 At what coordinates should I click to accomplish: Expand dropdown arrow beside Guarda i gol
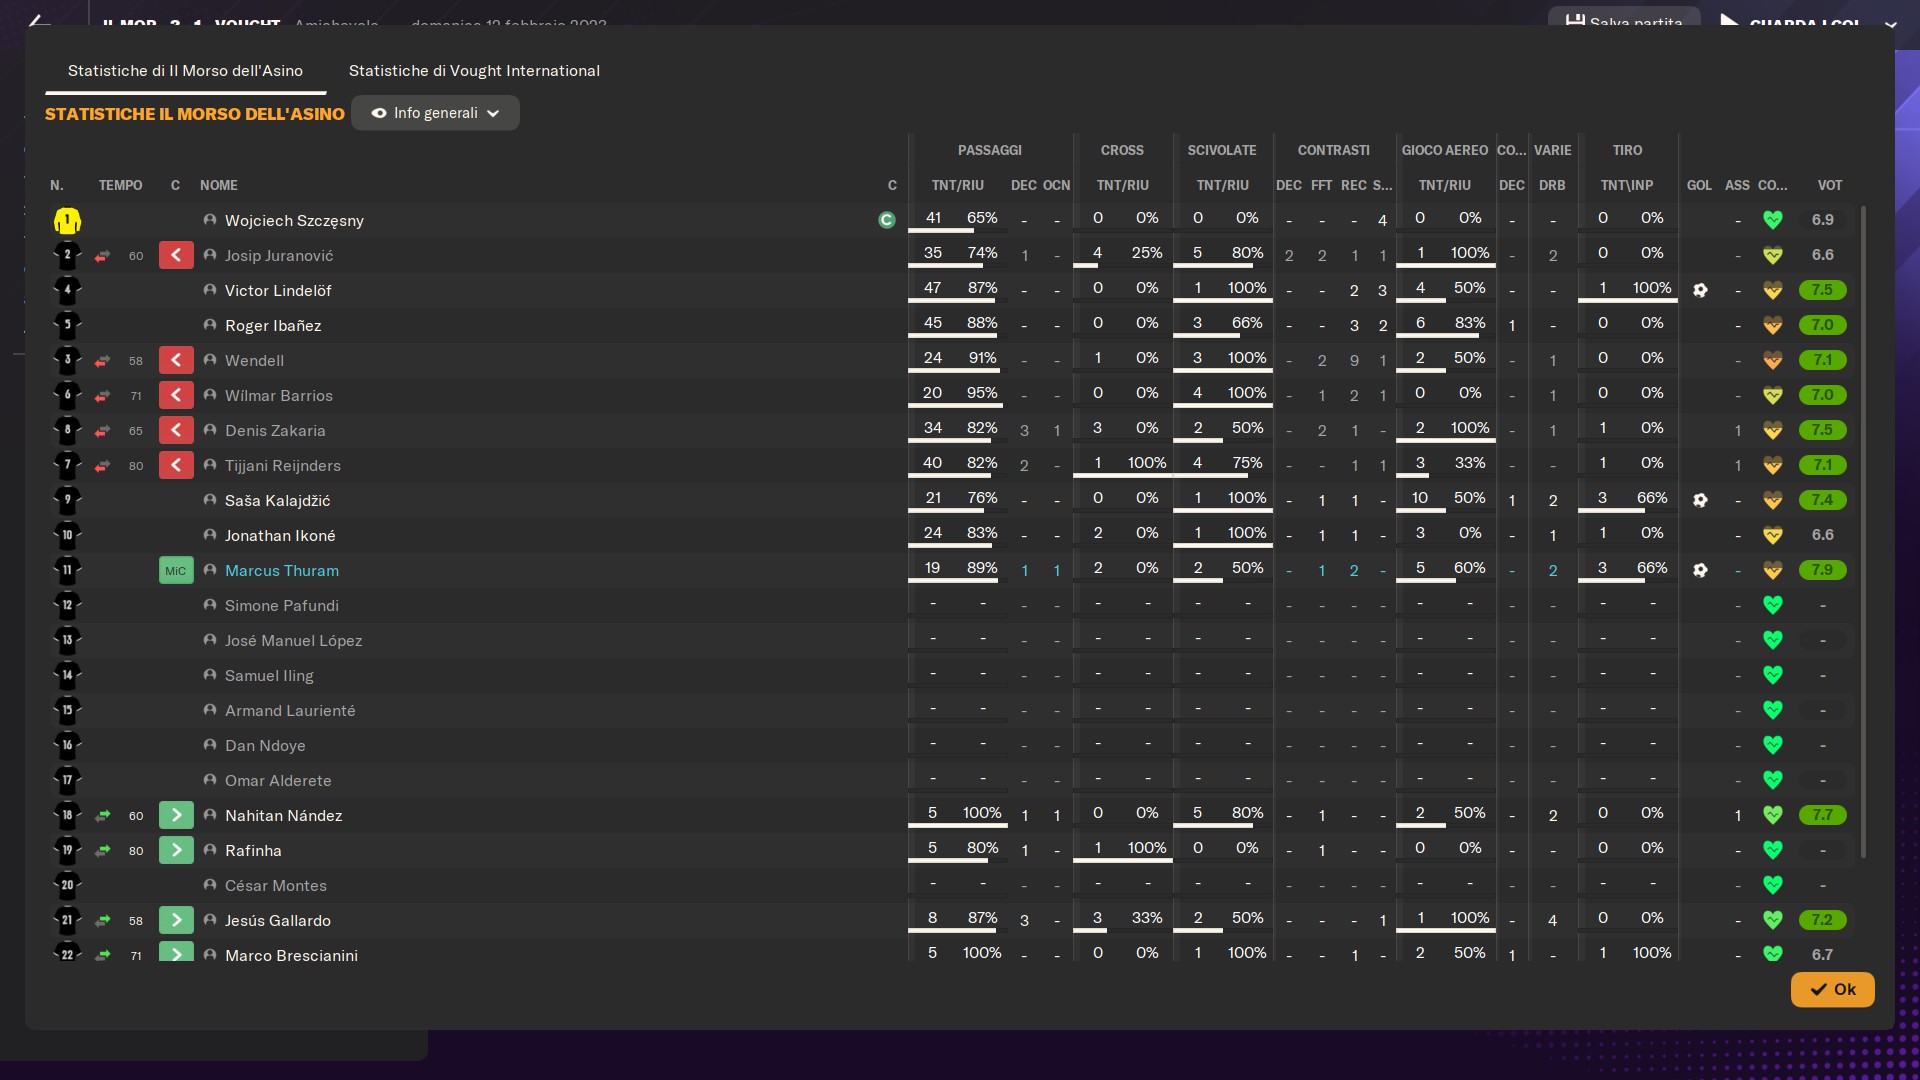pos(1890,24)
